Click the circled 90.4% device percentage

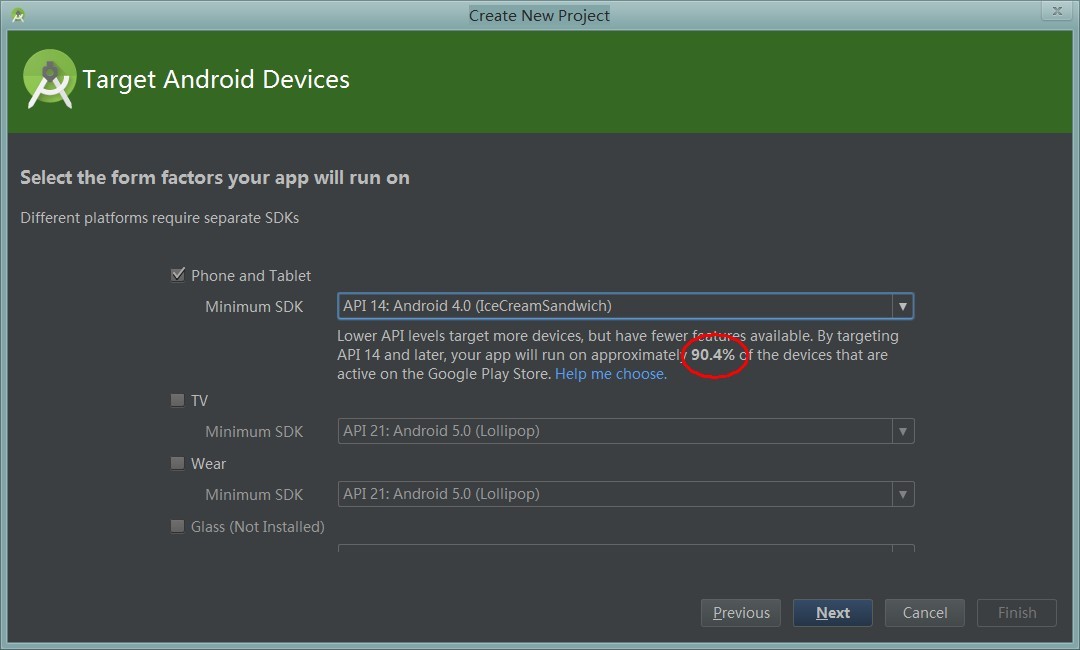[x=712, y=355]
